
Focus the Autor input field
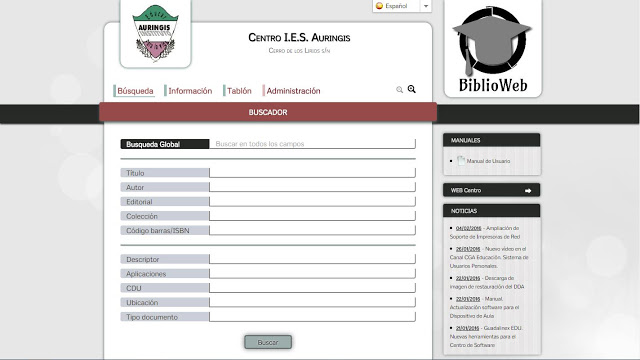click(312, 187)
